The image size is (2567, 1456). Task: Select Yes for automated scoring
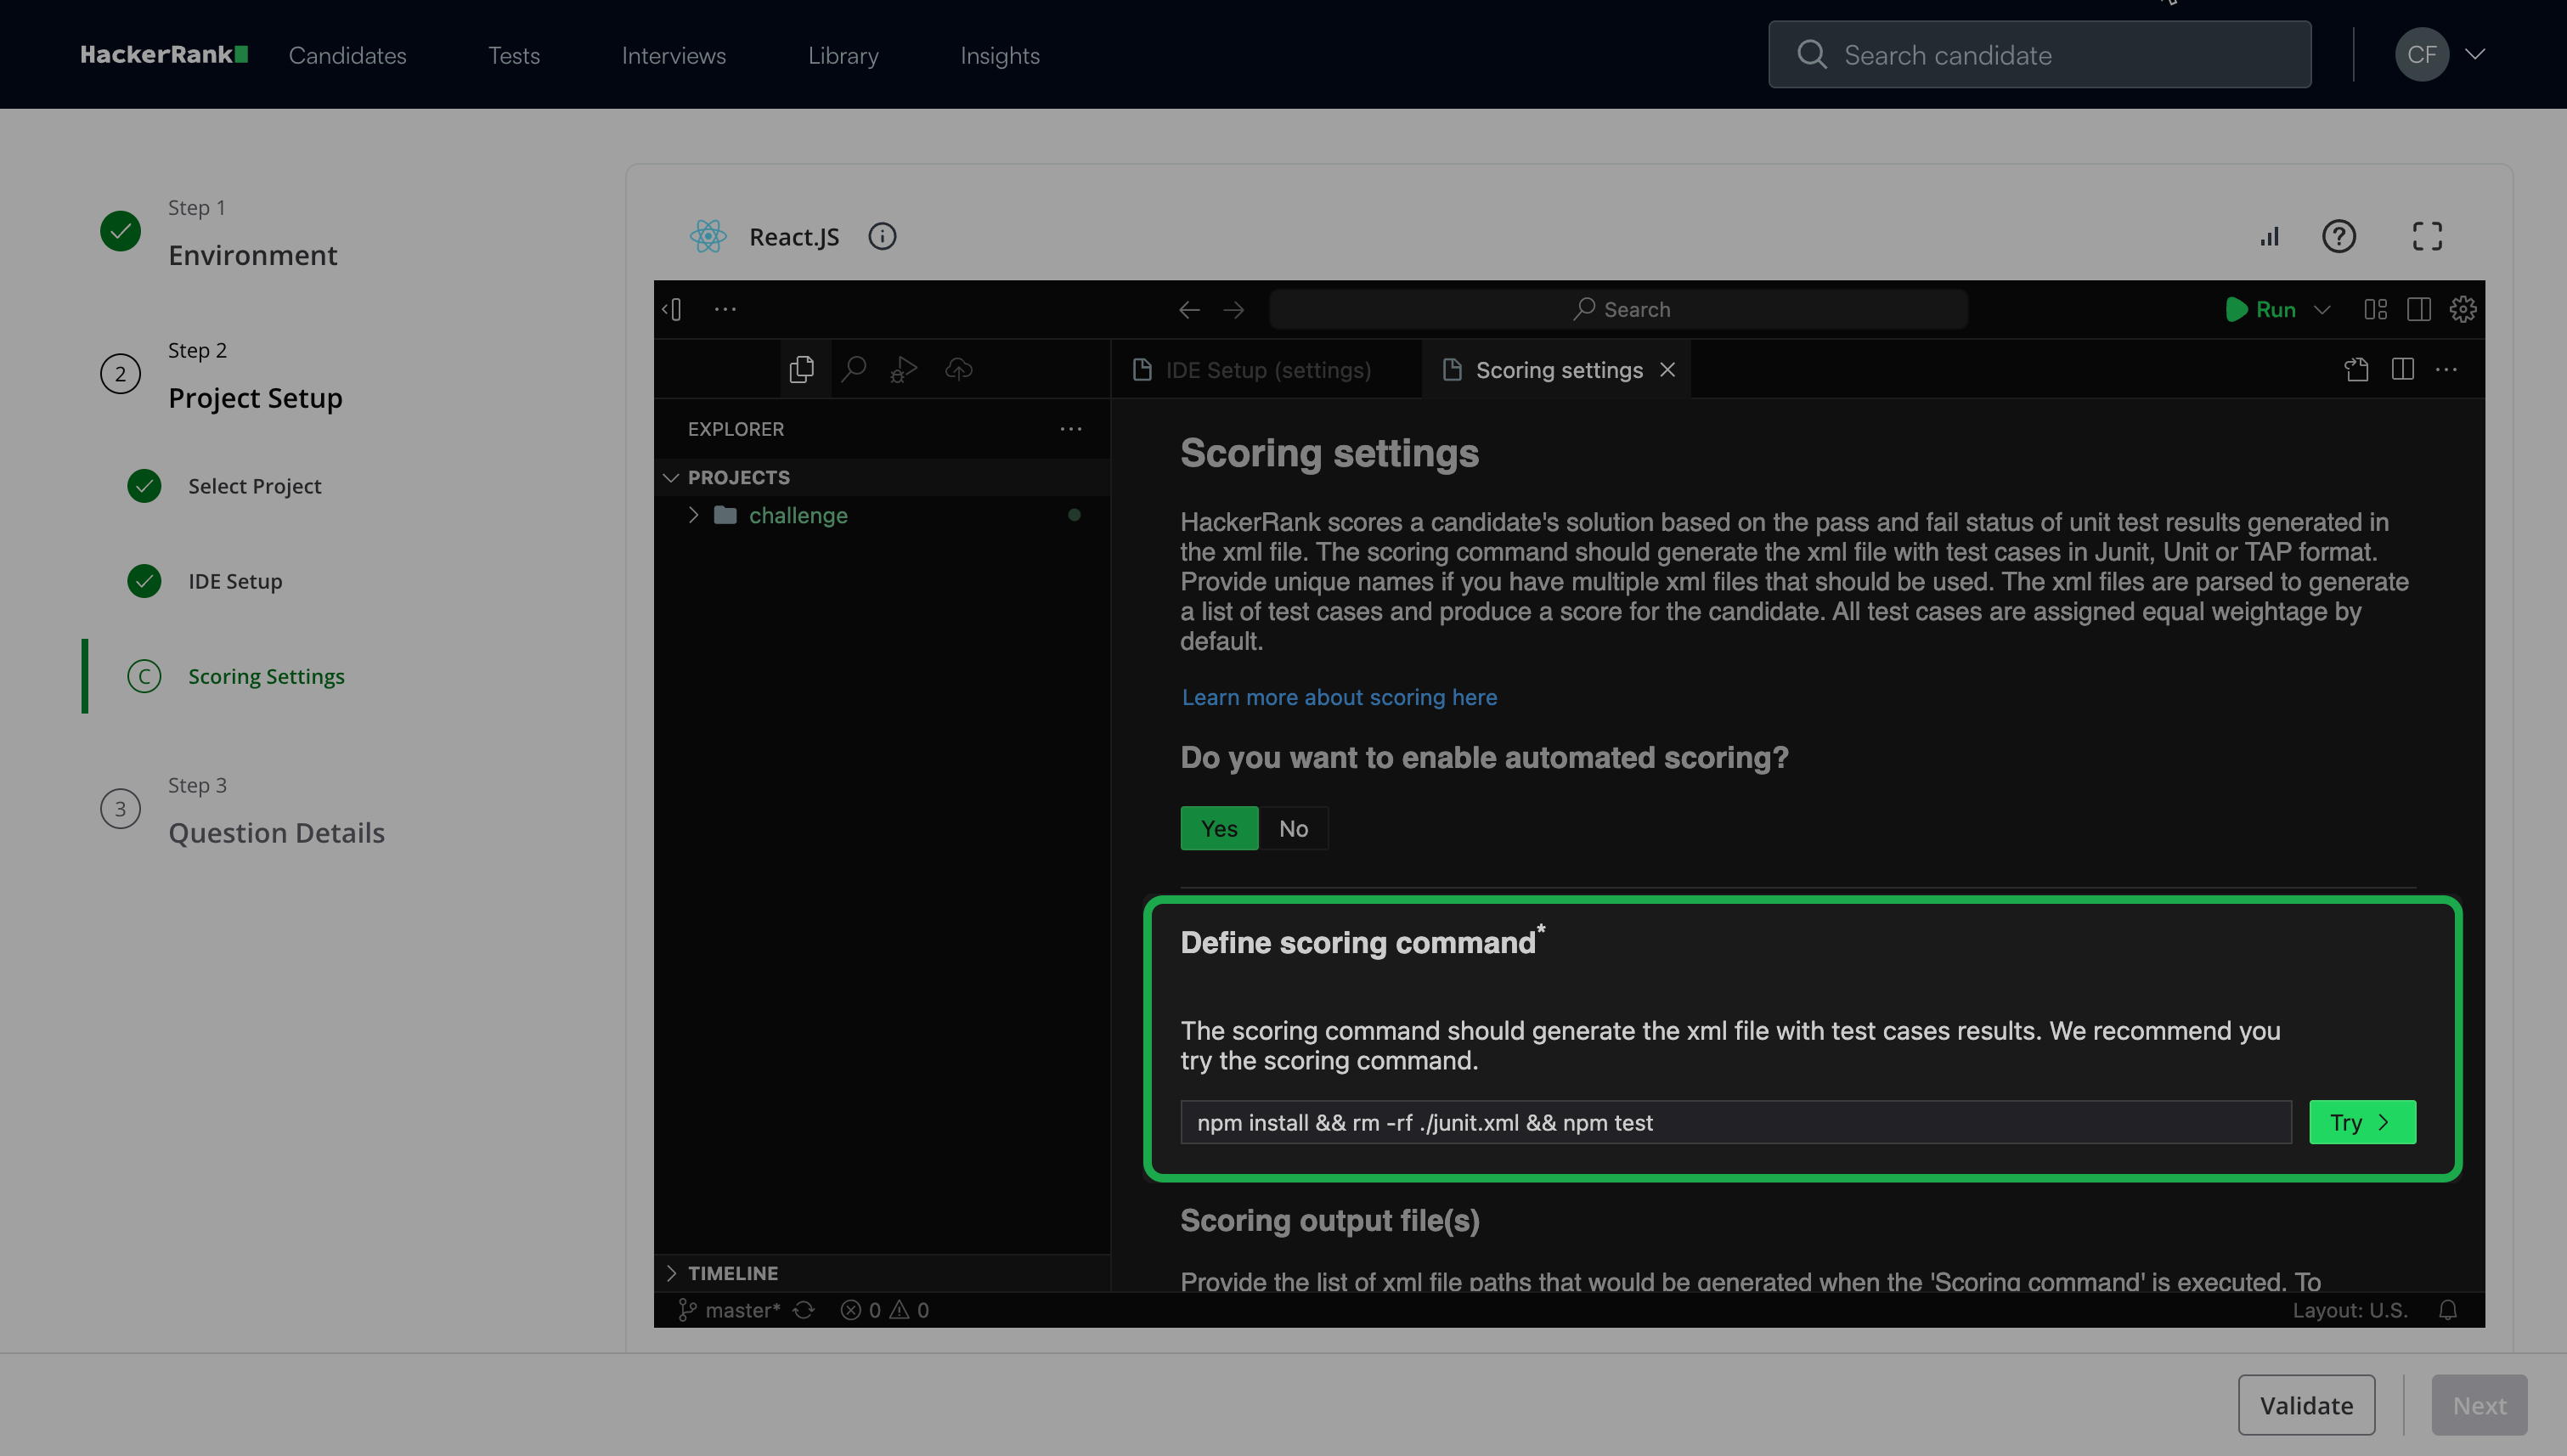click(1218, 828)
